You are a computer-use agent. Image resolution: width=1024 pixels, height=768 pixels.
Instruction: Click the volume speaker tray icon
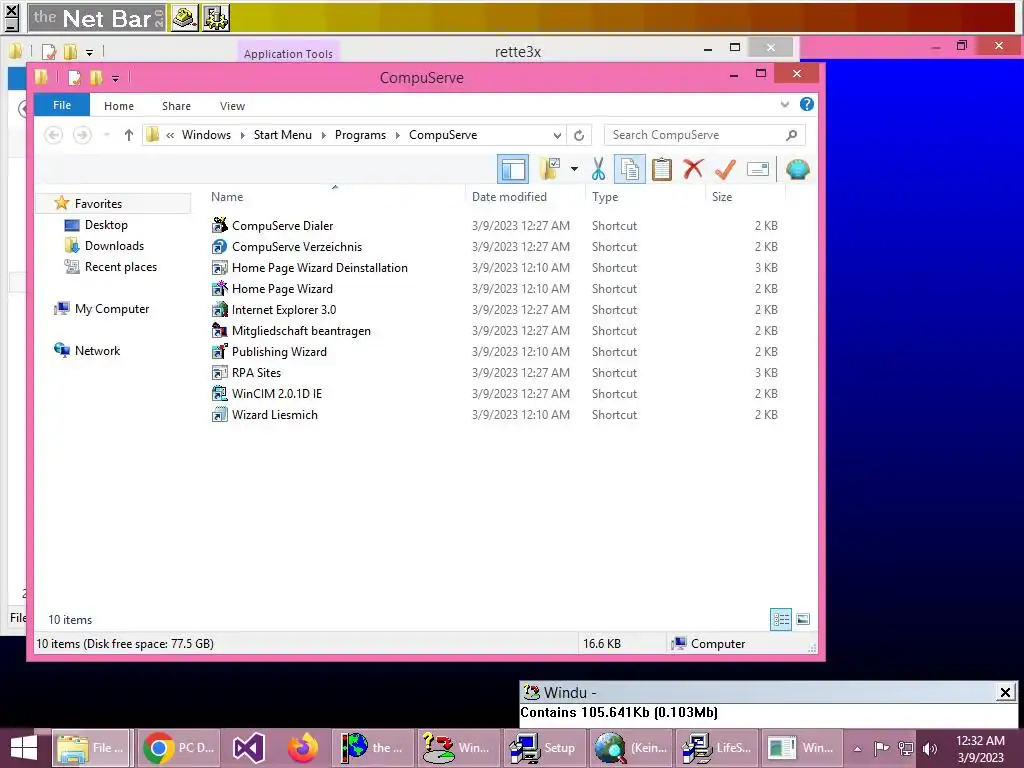tap(930, 748)
